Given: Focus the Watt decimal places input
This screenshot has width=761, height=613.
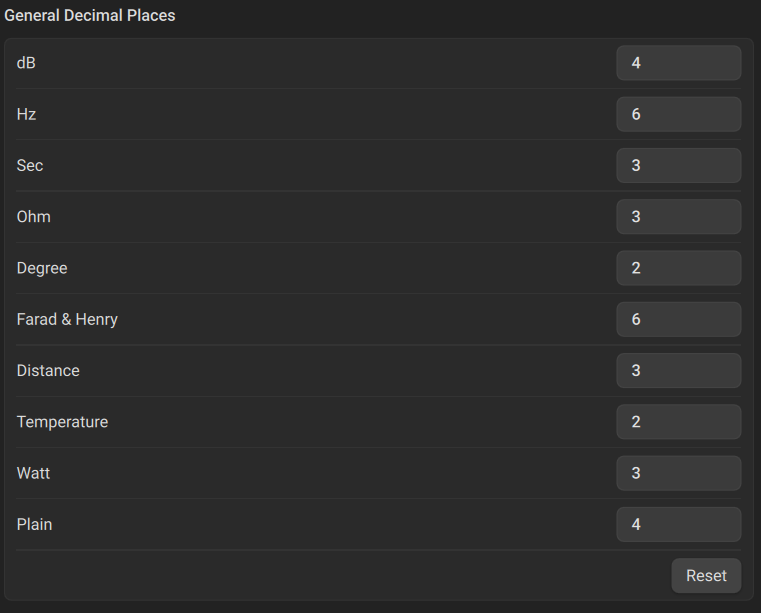Looking at the screenshot, I should pos(678,473).
